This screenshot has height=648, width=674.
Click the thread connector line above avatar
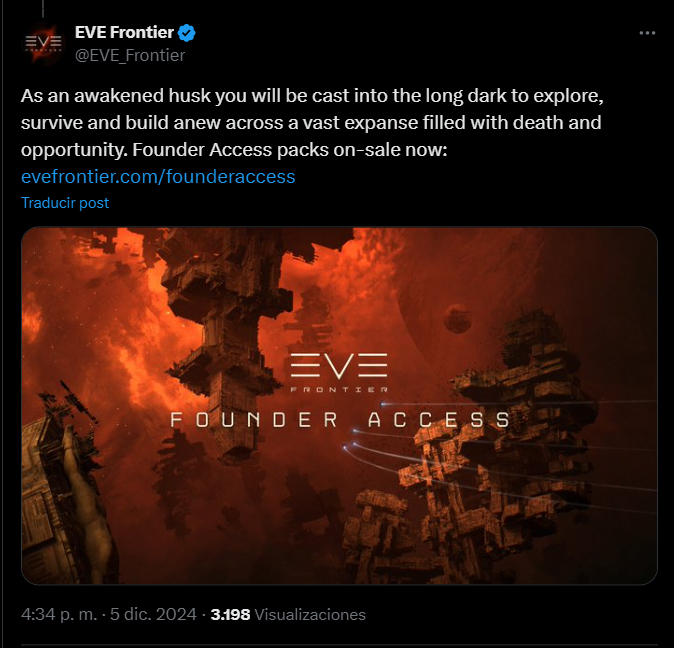point(43,8)
